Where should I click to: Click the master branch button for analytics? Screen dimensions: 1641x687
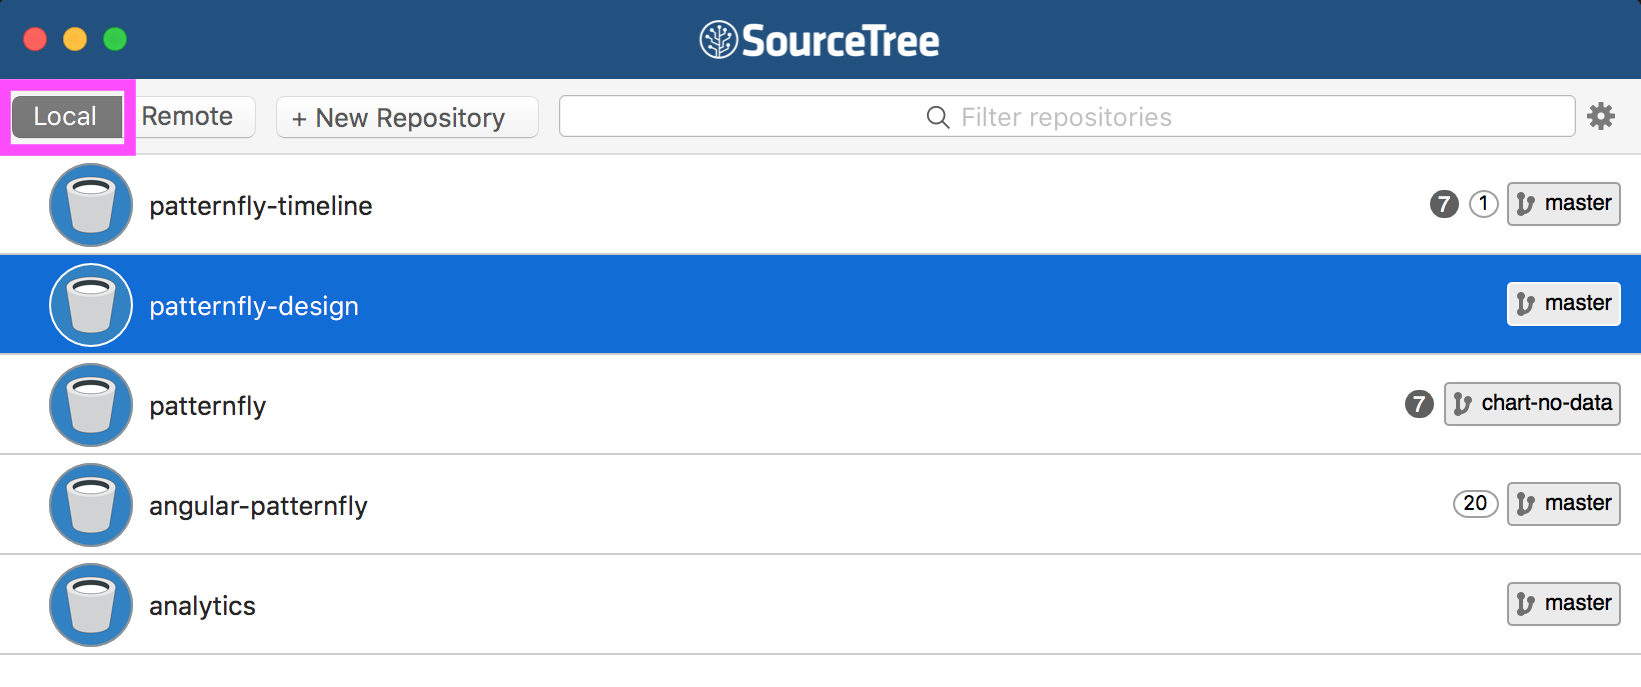pyautogui.click(x=1563, y=604)
